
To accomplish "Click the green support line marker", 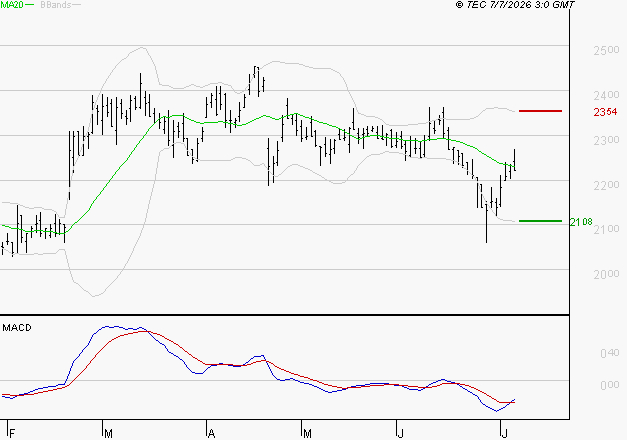I will point(540,221).
